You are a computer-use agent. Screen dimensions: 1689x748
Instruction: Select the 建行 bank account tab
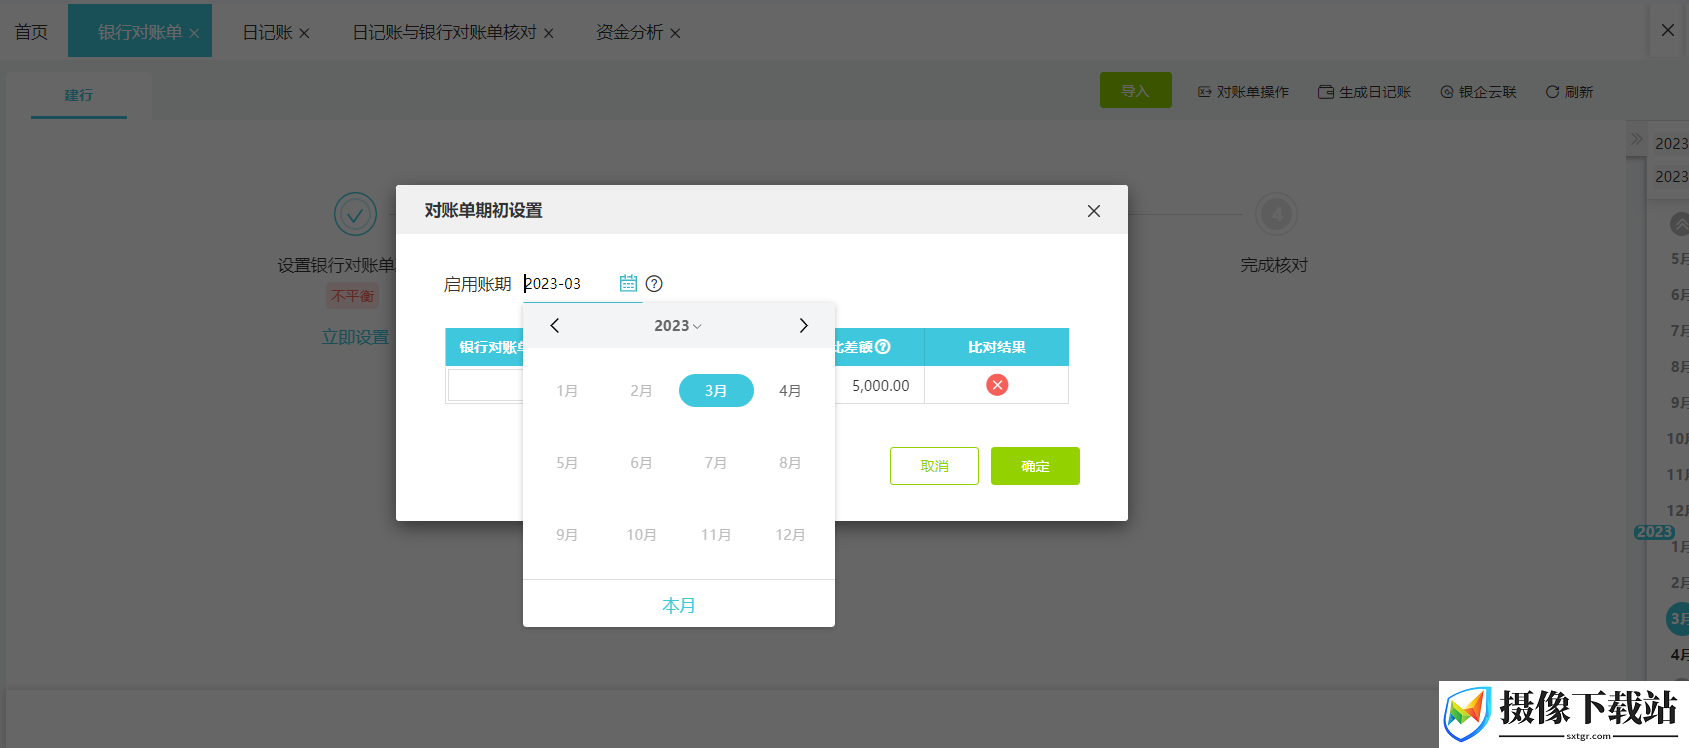point(79,95)
